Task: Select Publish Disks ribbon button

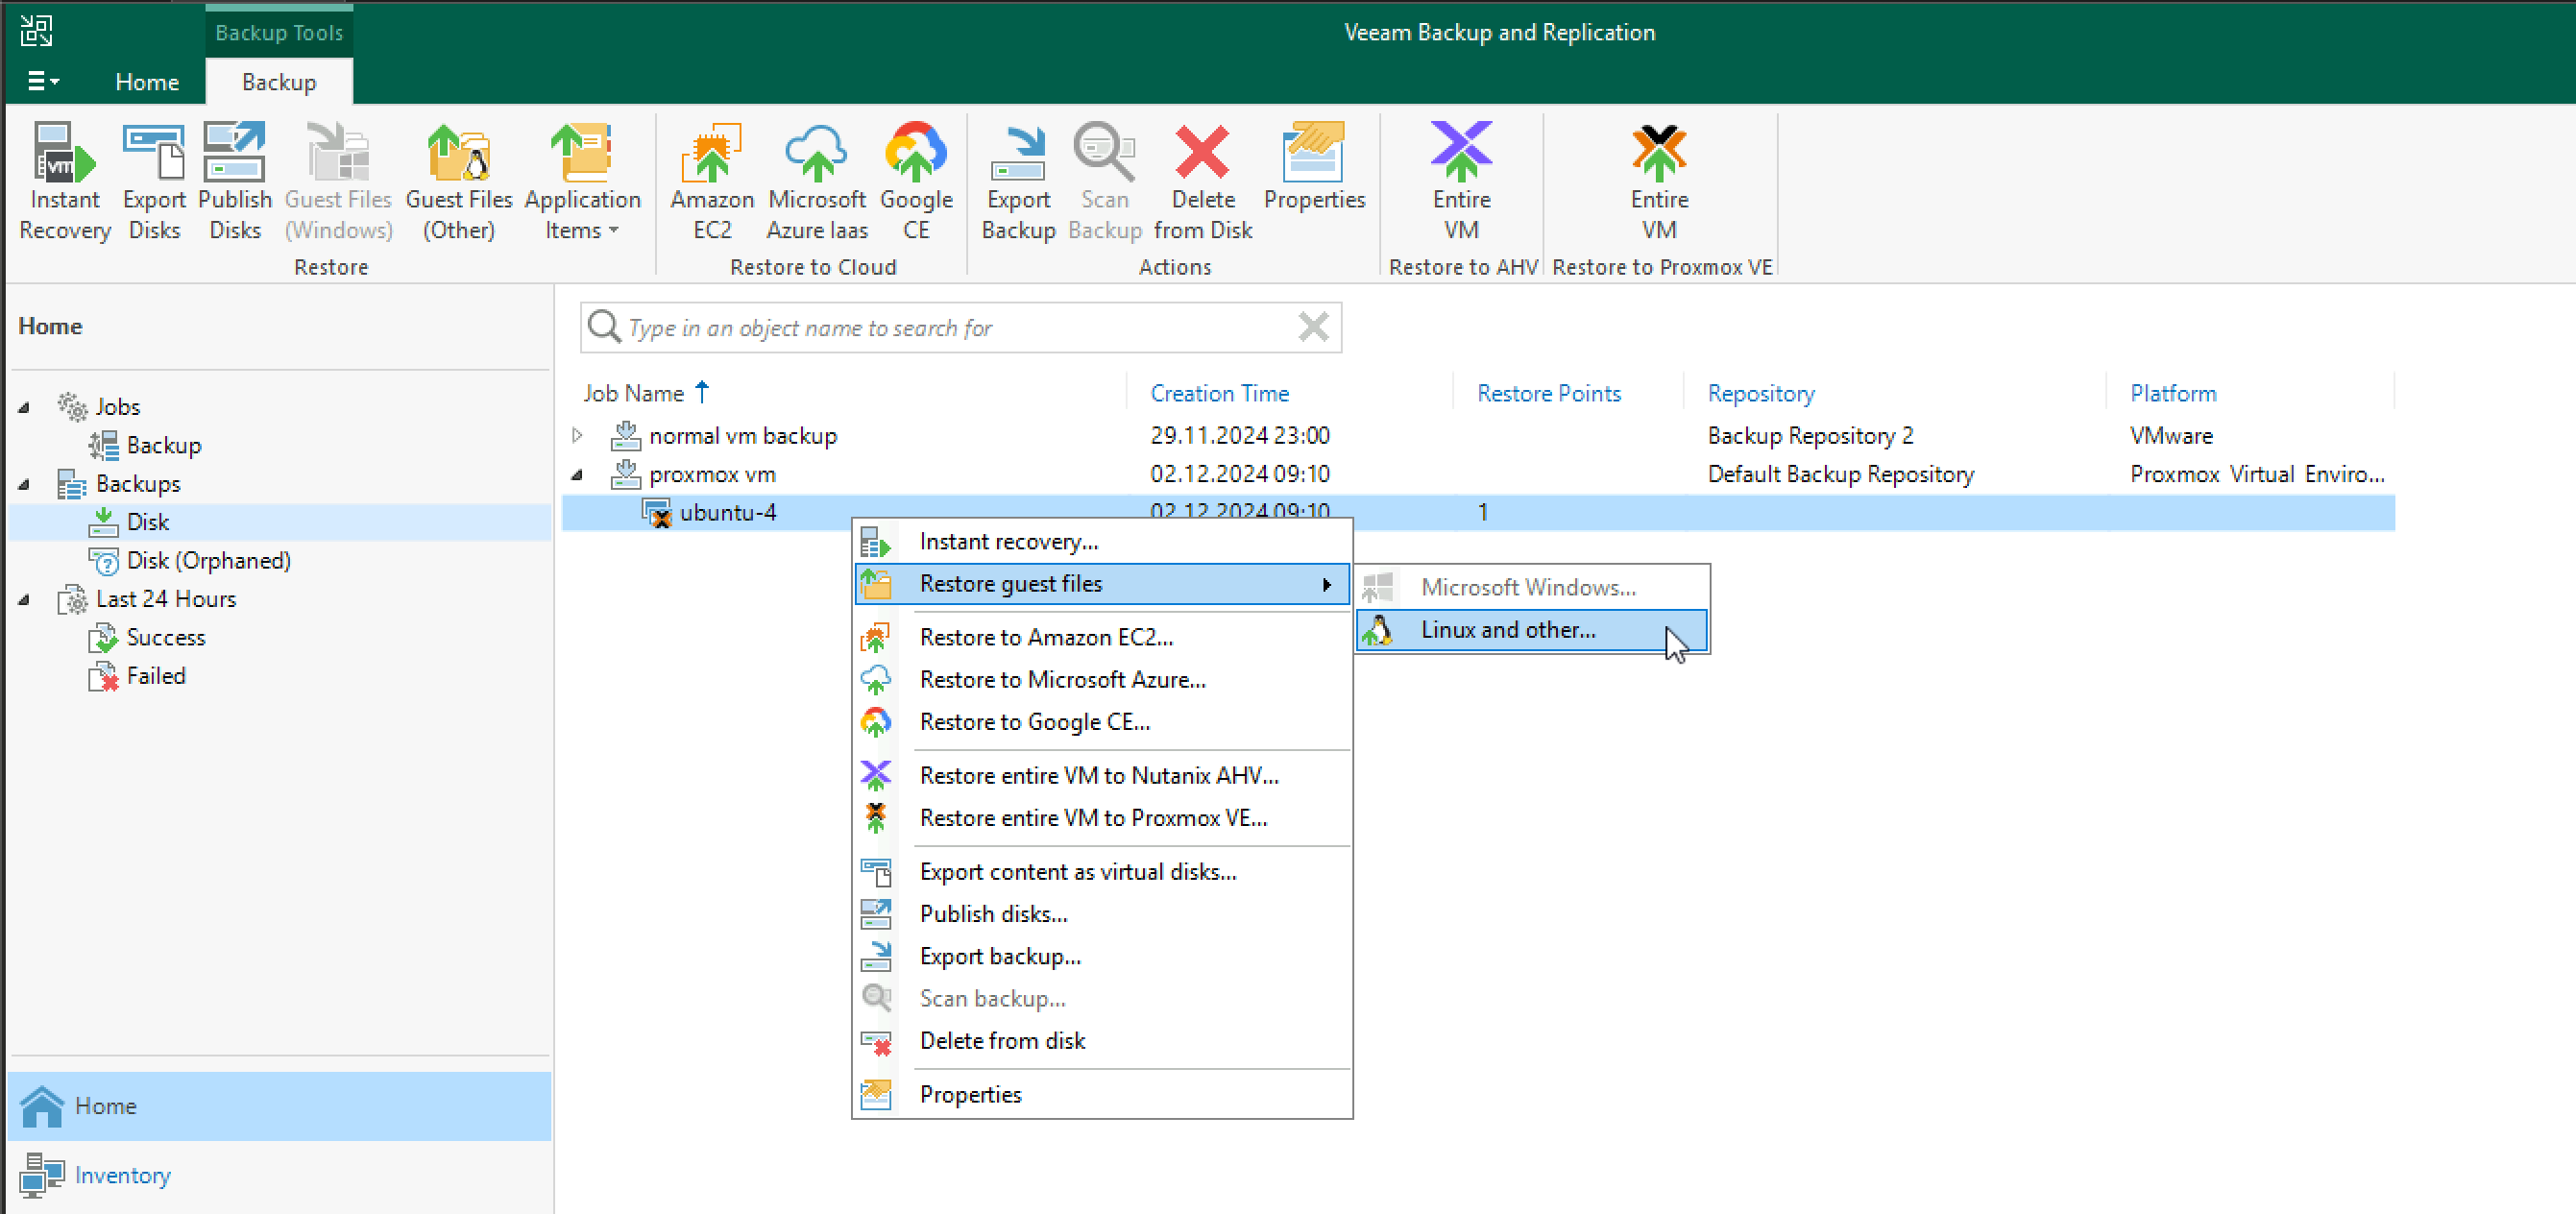Action: [x=235, y=182]
